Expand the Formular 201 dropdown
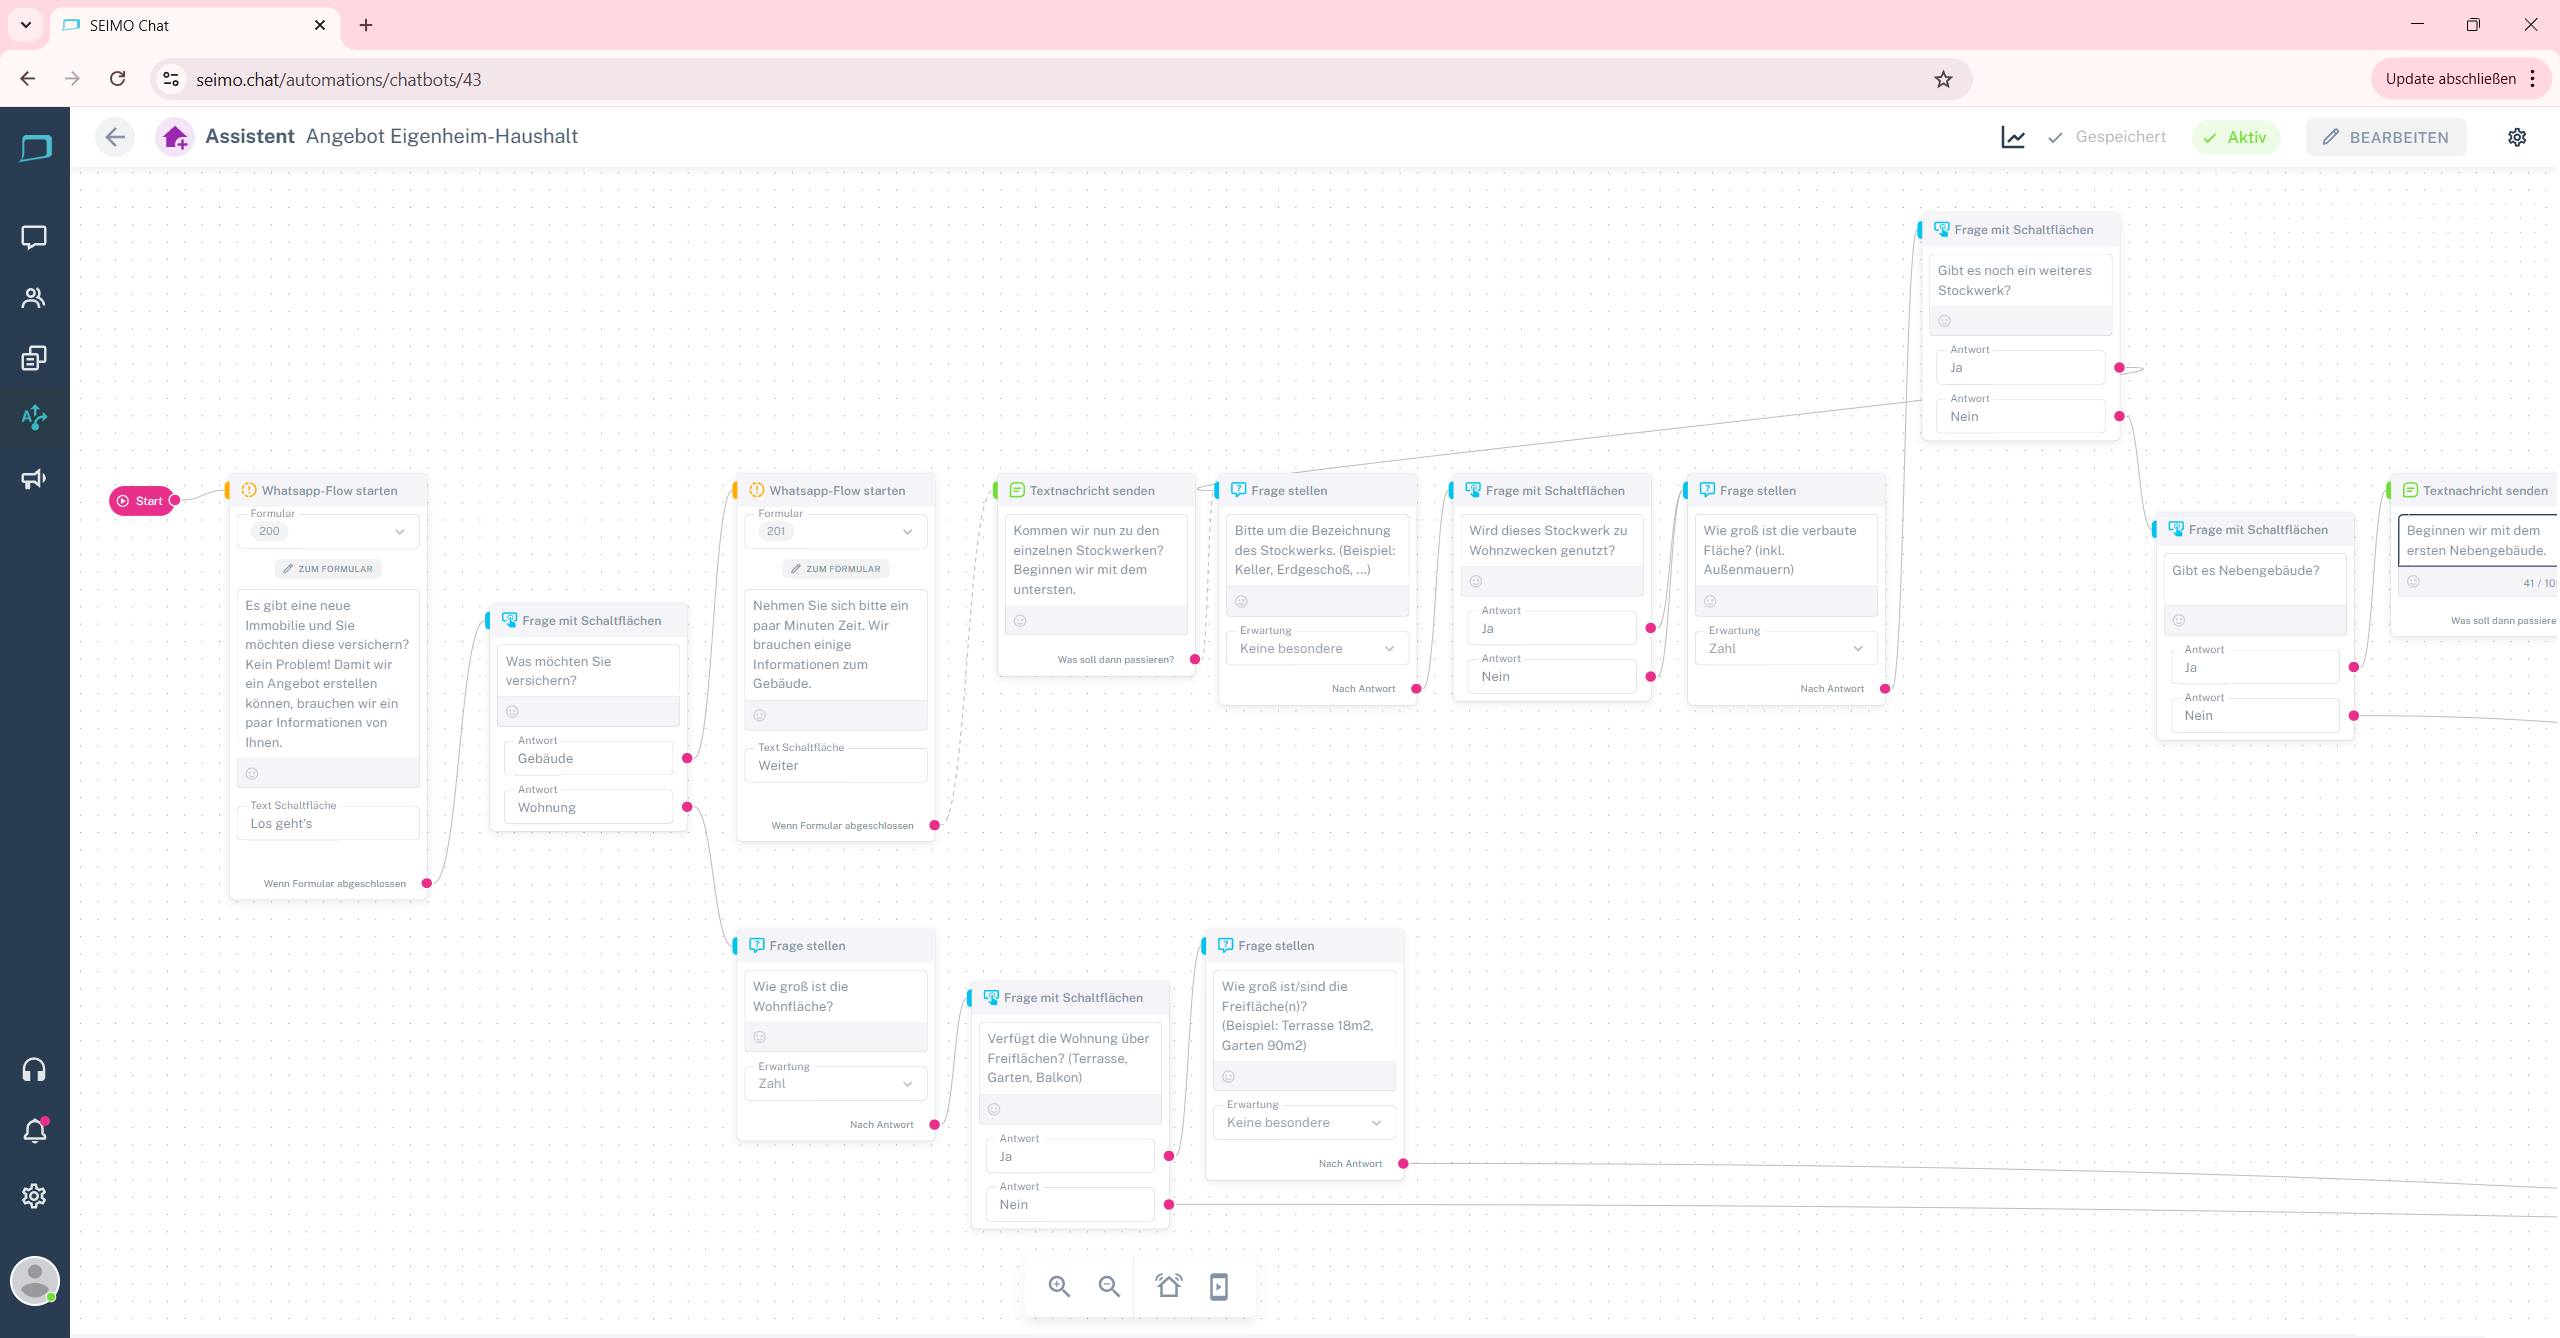The width and height of the screenshot is (2560, 1338). click(x=907, y=531)
